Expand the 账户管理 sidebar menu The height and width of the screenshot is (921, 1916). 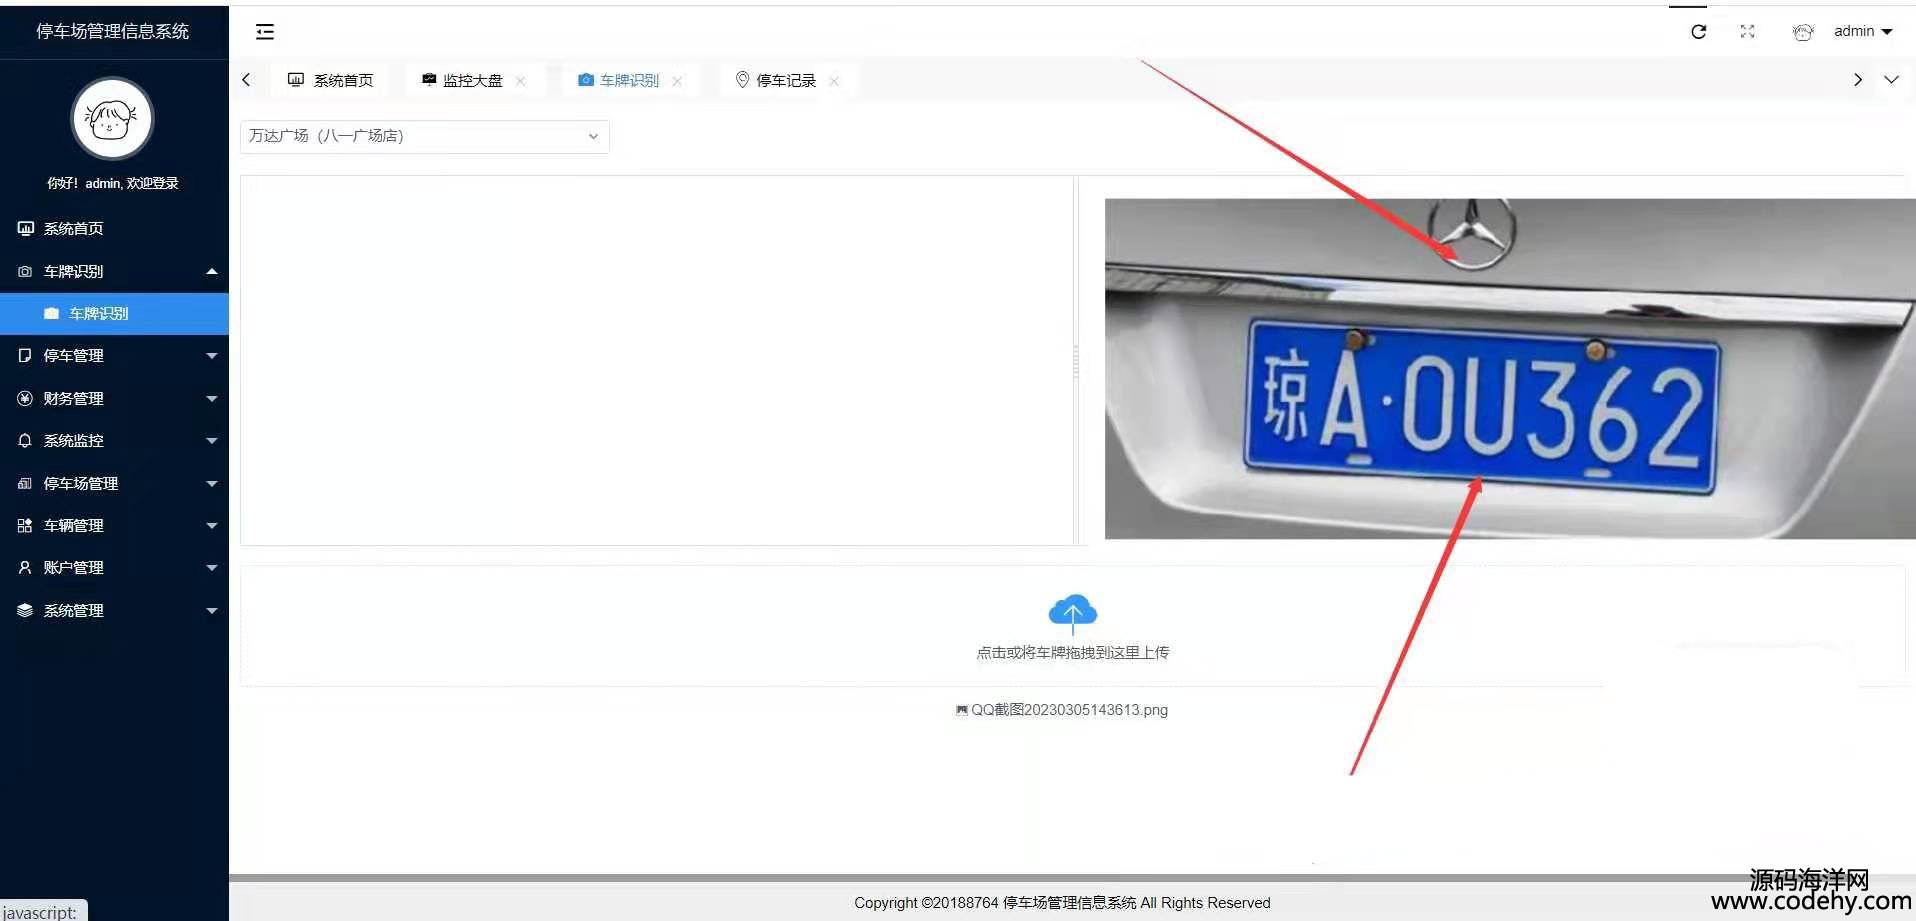114,568
